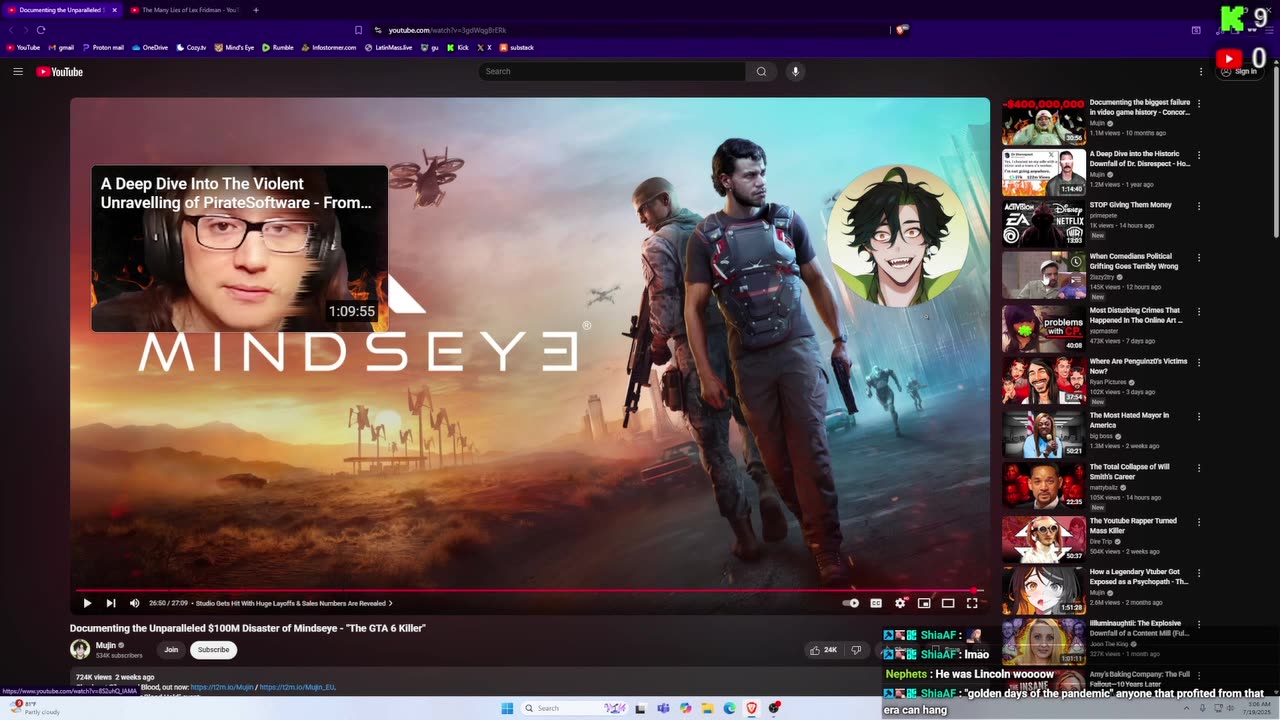
Task: Like the video with thumbs up
Action: pos(824,650)
